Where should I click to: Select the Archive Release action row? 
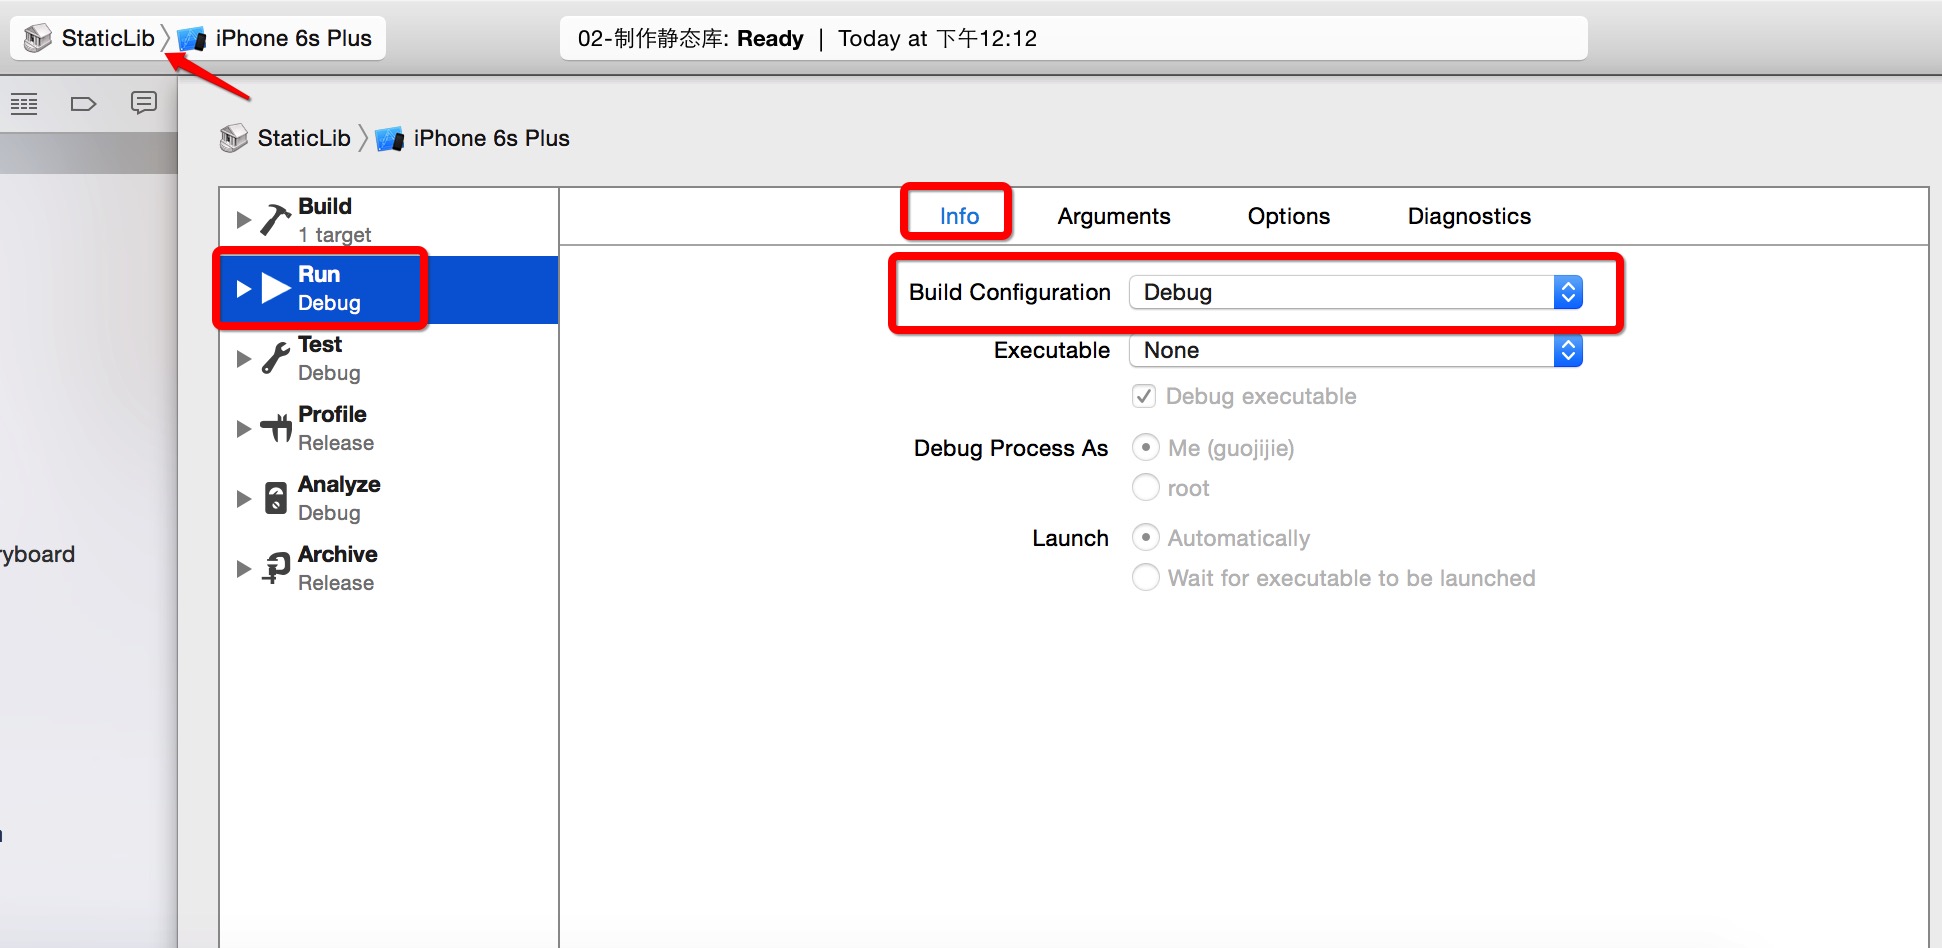tap(389, 569)
